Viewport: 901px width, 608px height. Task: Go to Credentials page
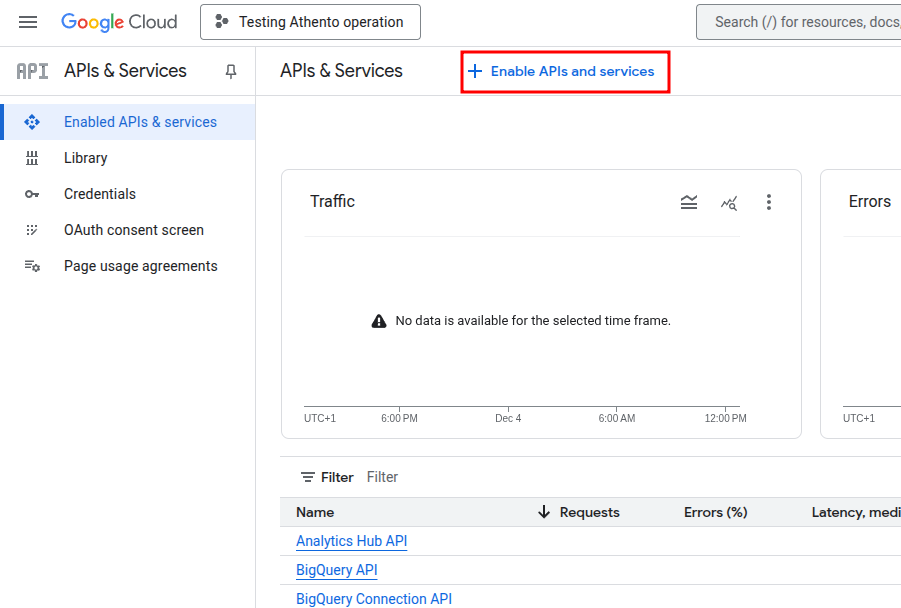(100, 194)
